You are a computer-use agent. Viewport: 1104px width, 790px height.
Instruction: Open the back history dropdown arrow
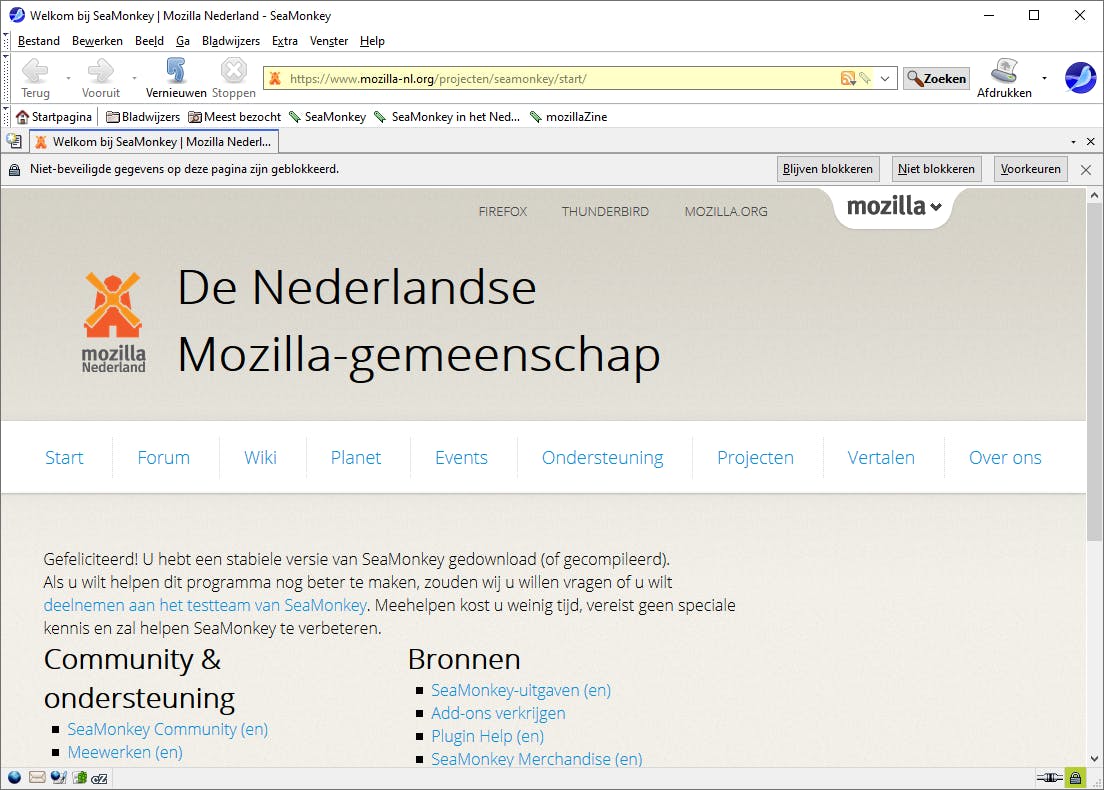click(x=68, y=78)
